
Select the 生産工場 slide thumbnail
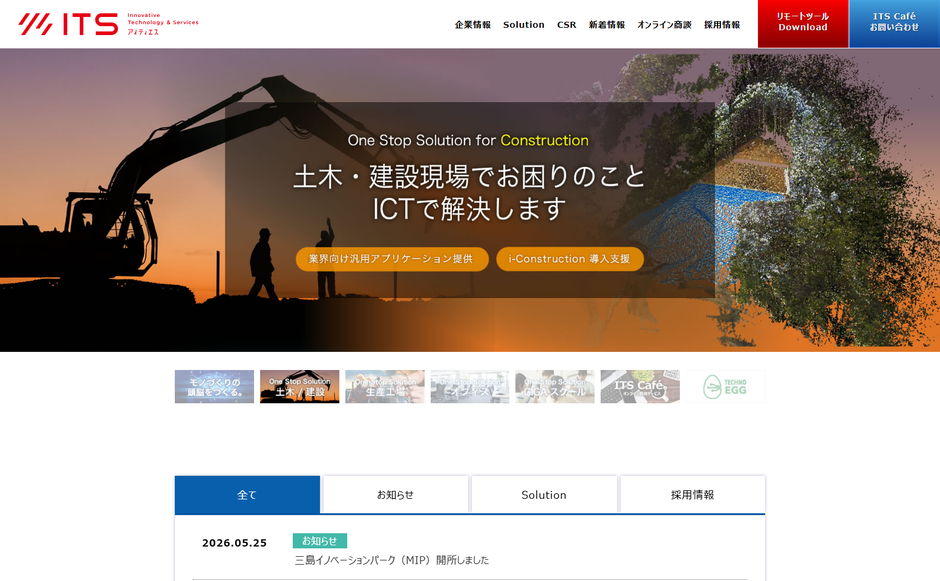385,386
